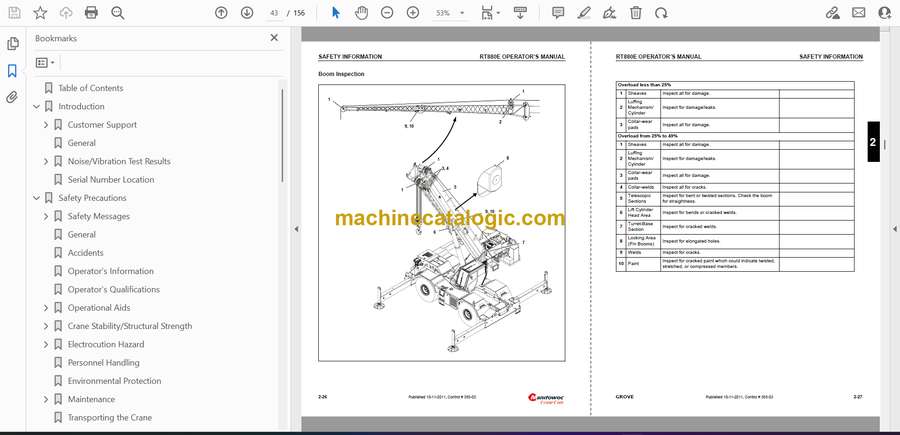The height and width of the screenshot is (435, 900).
Task: Open the account profile icon
Action: pos(885,13)
